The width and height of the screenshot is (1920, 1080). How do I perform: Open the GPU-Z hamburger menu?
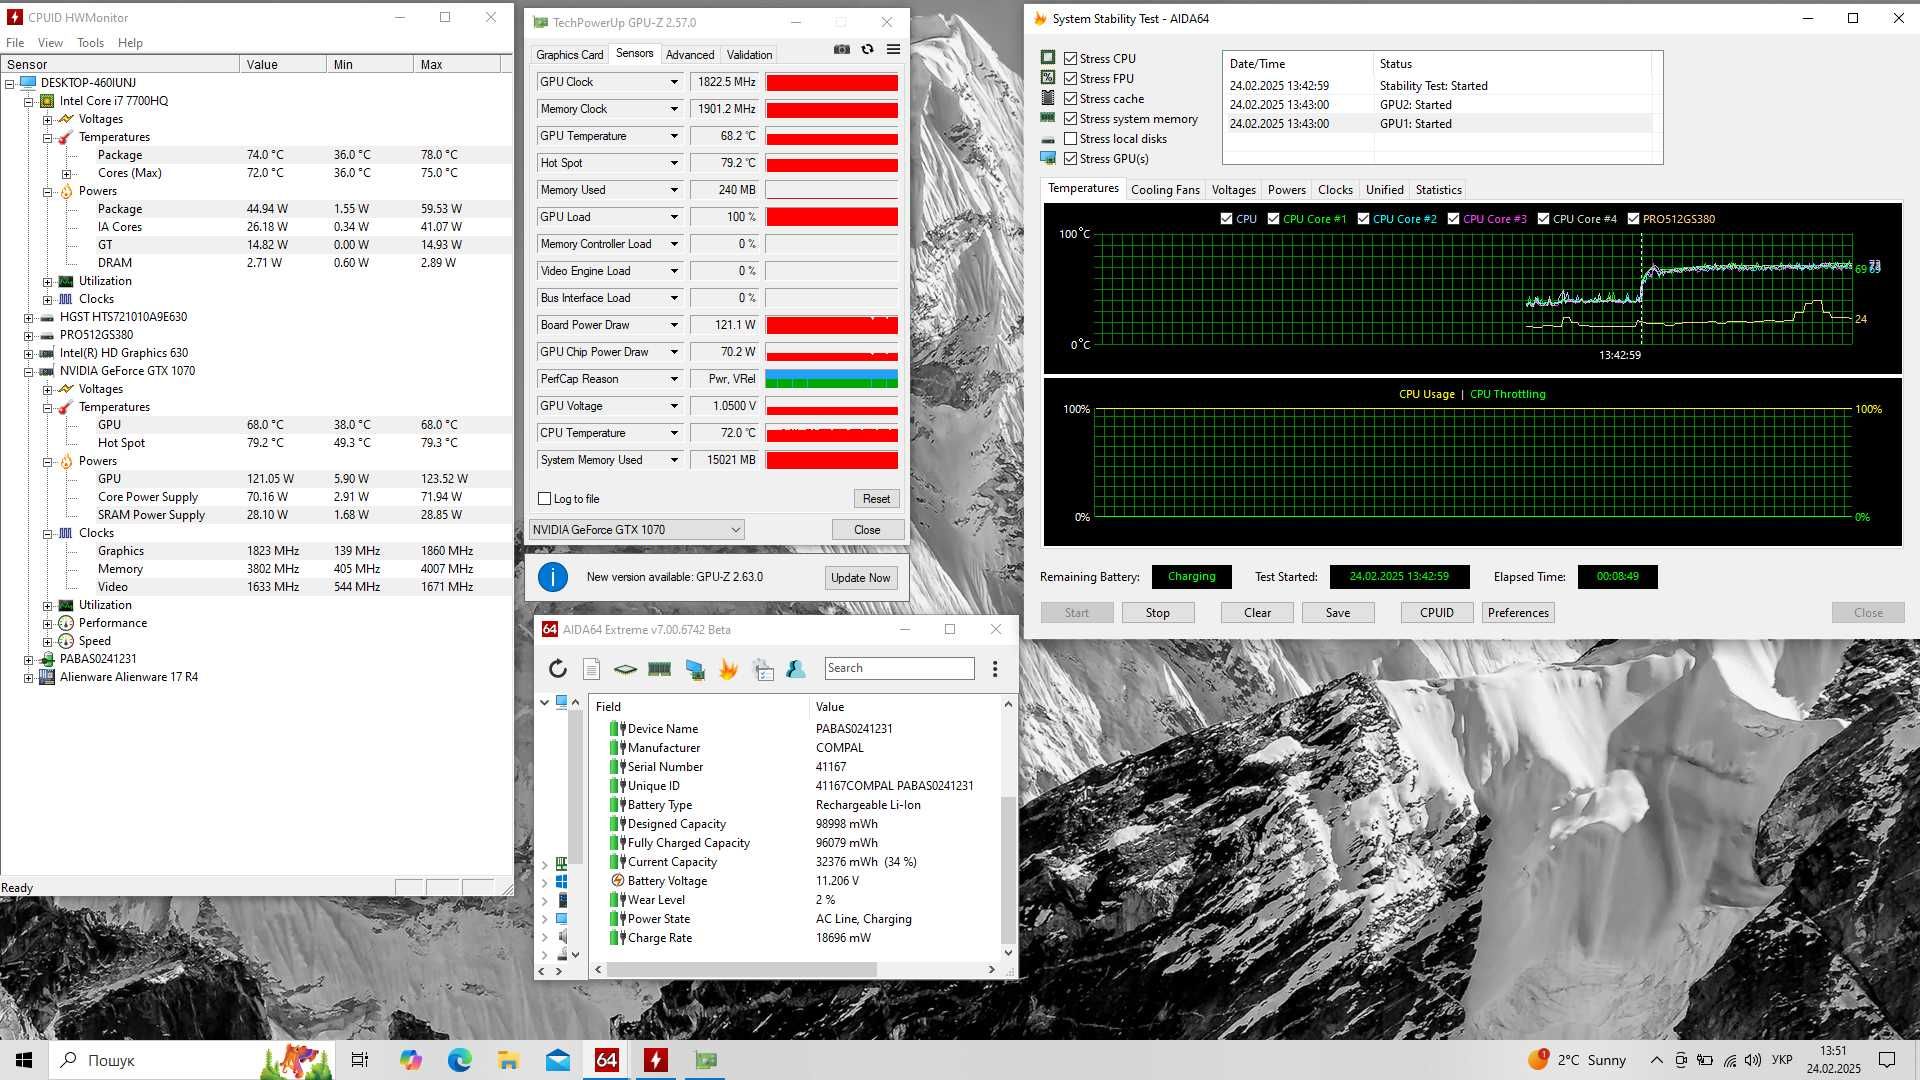893,49
